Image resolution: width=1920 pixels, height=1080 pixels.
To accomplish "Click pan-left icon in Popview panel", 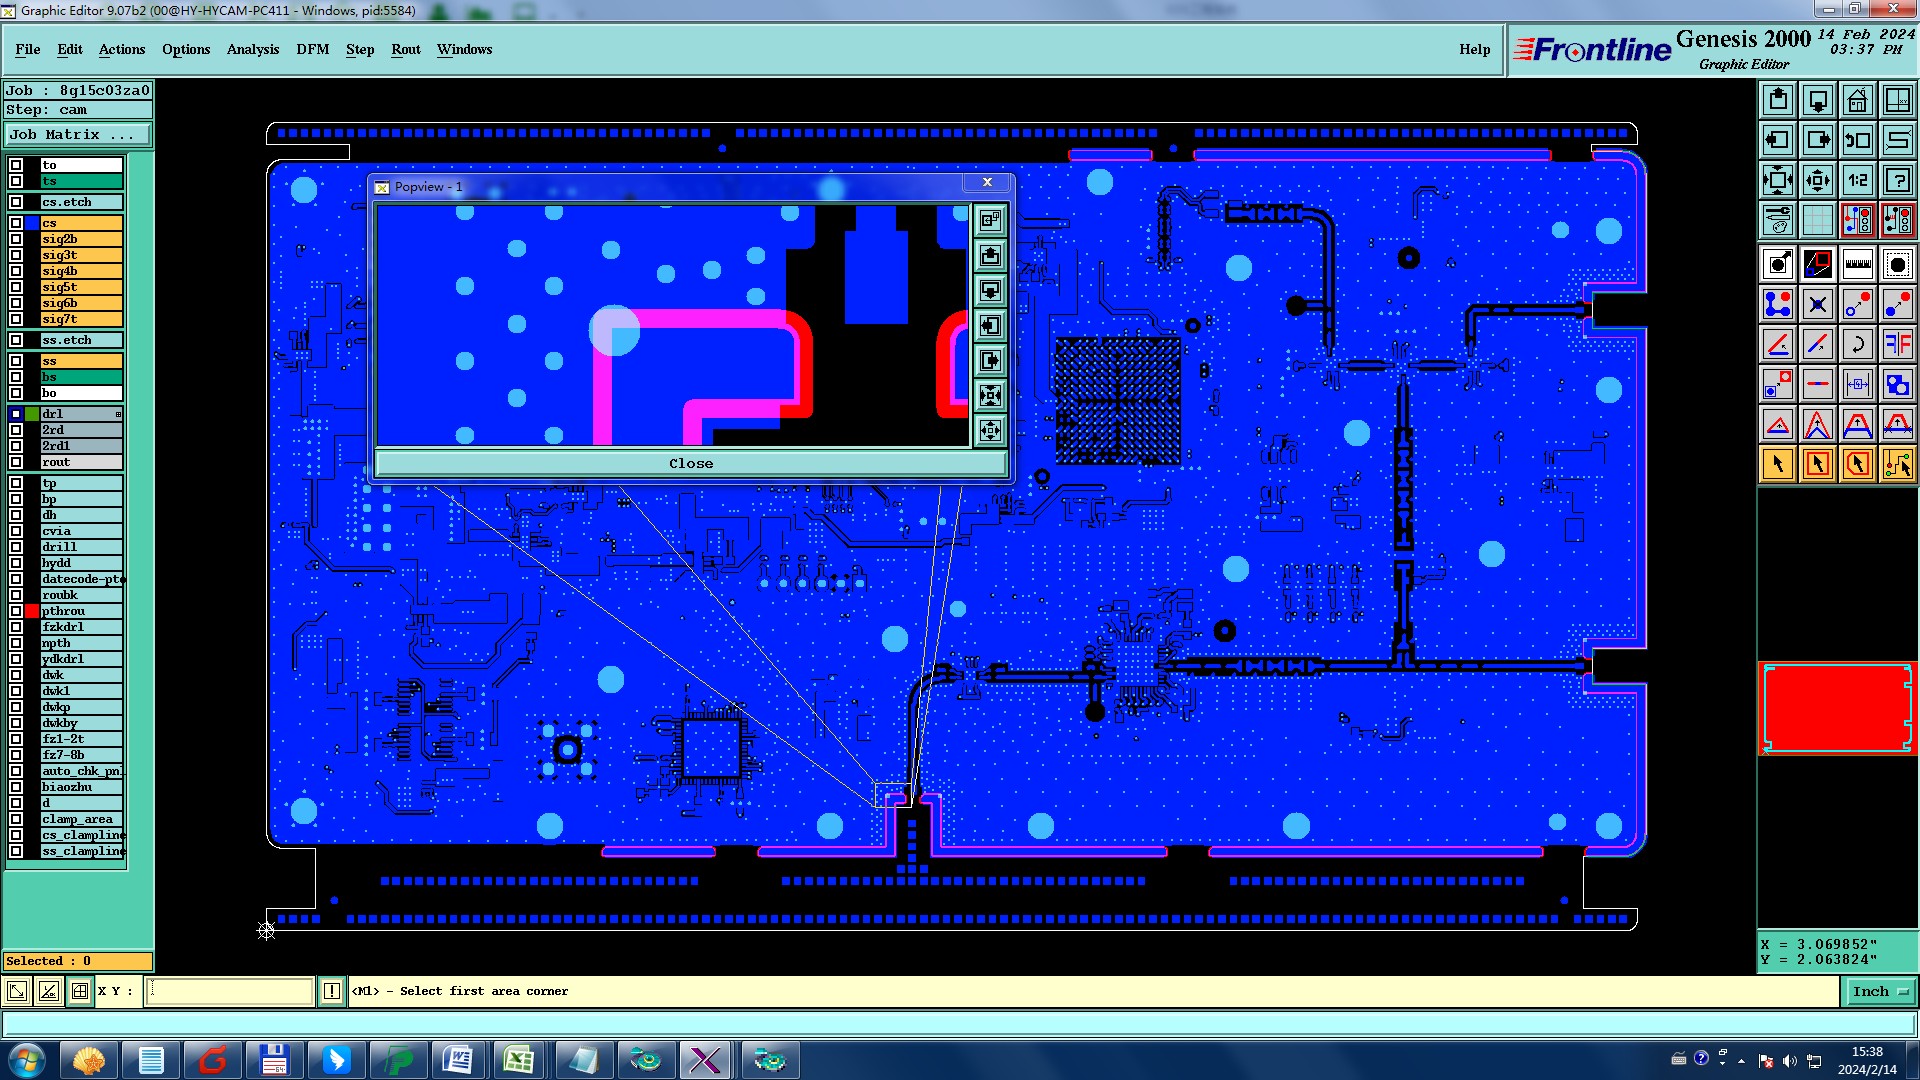I will (990, 325).
